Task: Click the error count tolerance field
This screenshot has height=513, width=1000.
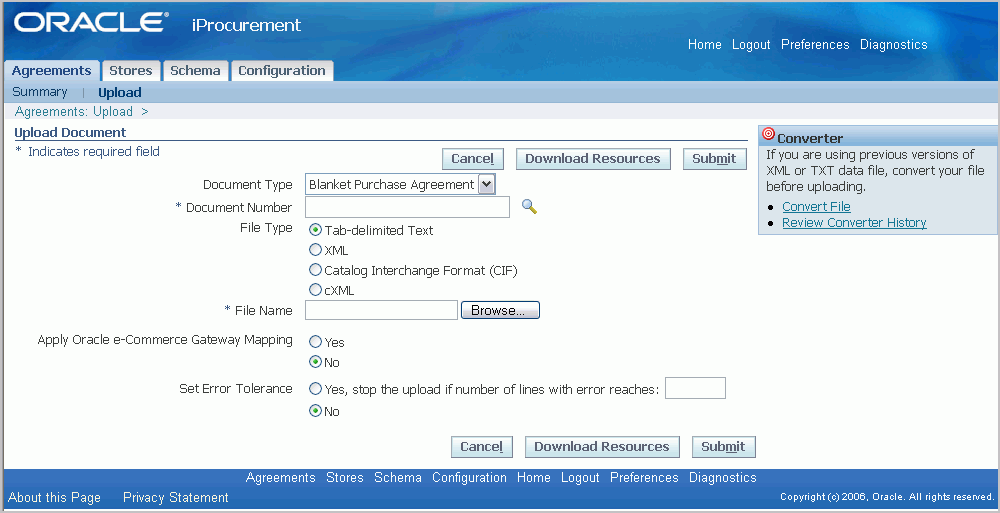Action: click(695, 388)
